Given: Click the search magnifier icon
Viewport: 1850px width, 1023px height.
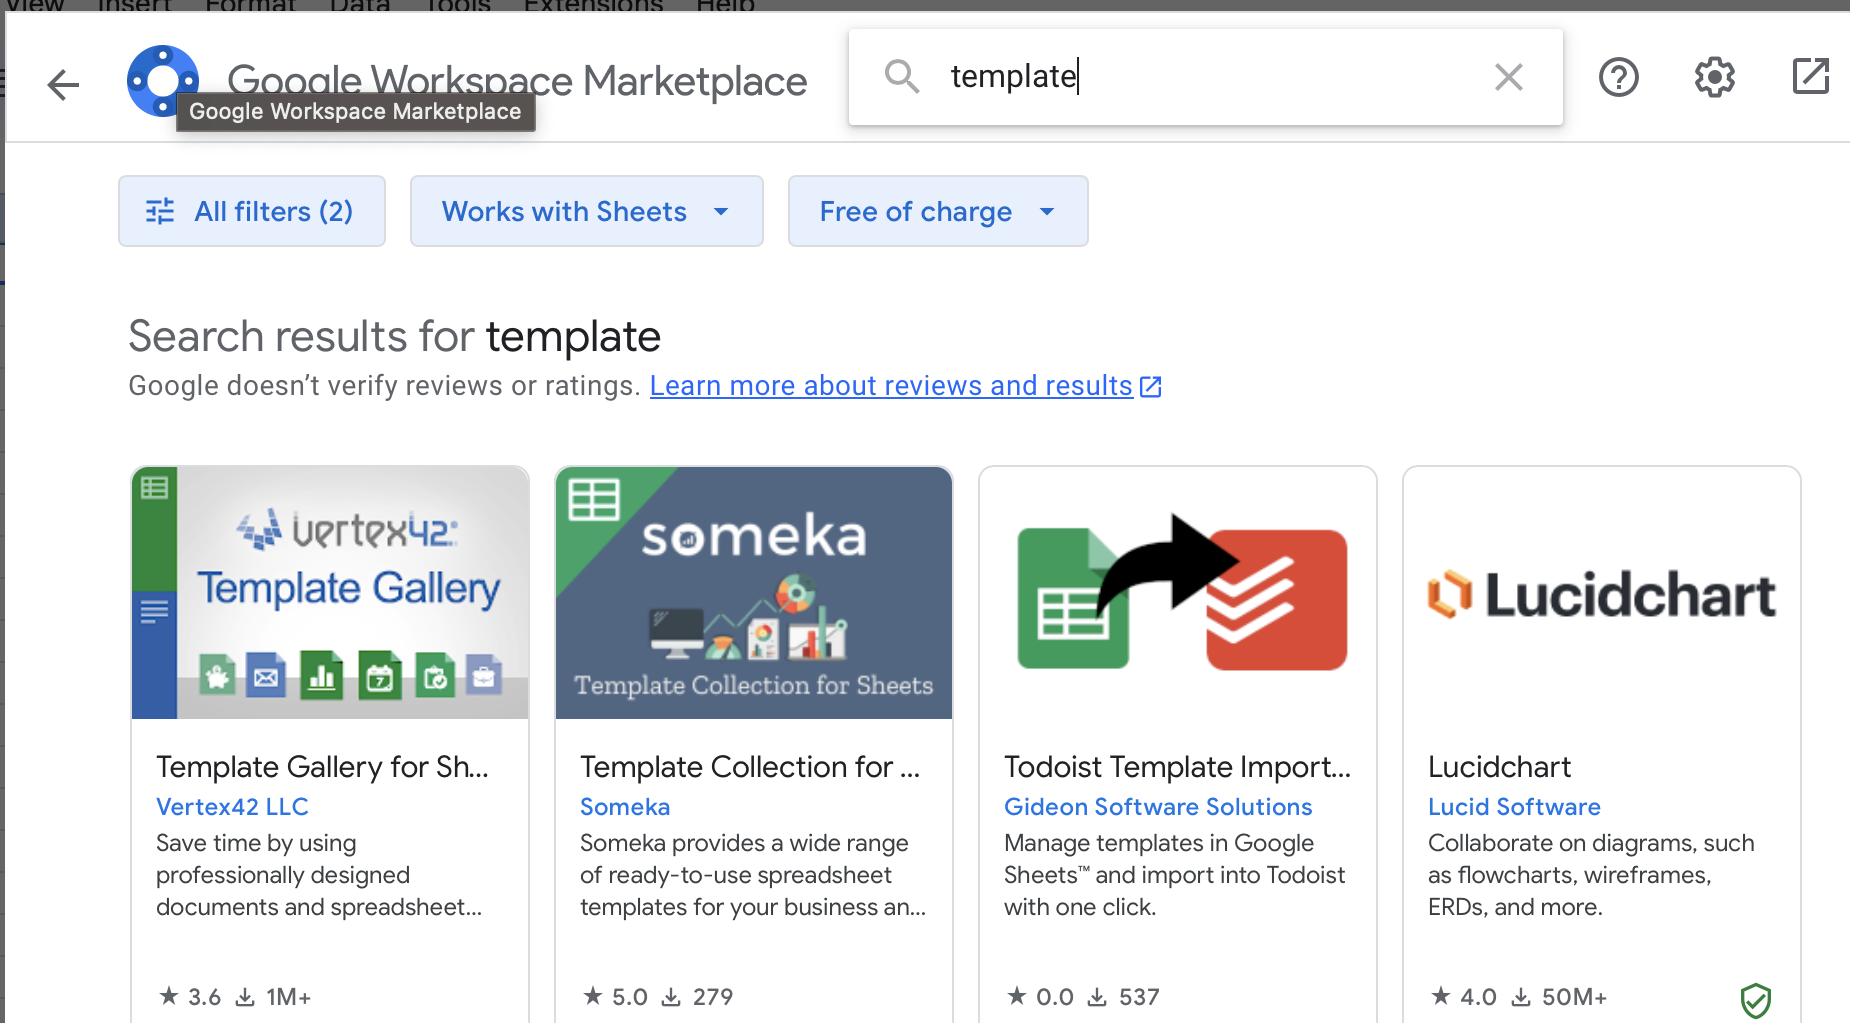Looking at the screenshot, I should coord(902,76).
